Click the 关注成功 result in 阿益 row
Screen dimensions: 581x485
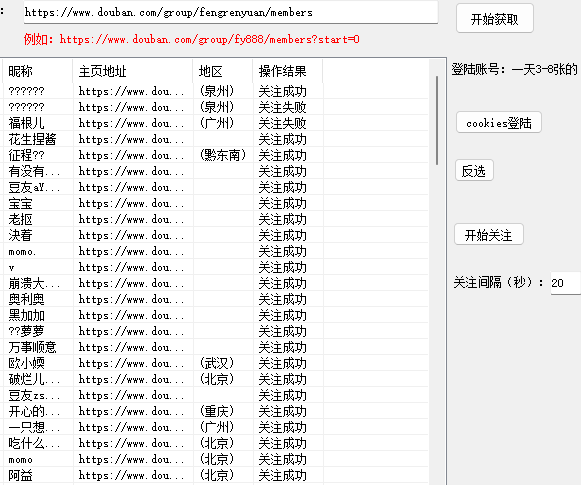click(x=282, y=475)
